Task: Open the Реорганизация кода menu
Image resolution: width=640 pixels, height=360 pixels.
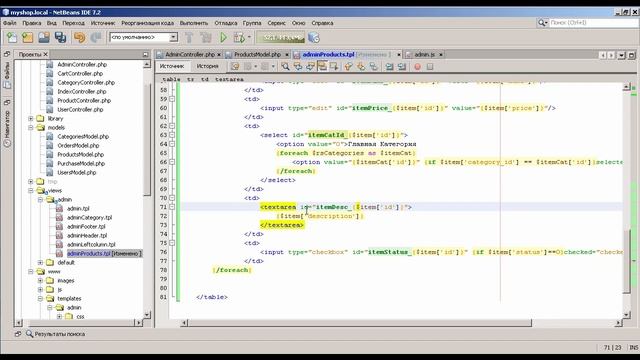Action: click(x=147, y=23)
